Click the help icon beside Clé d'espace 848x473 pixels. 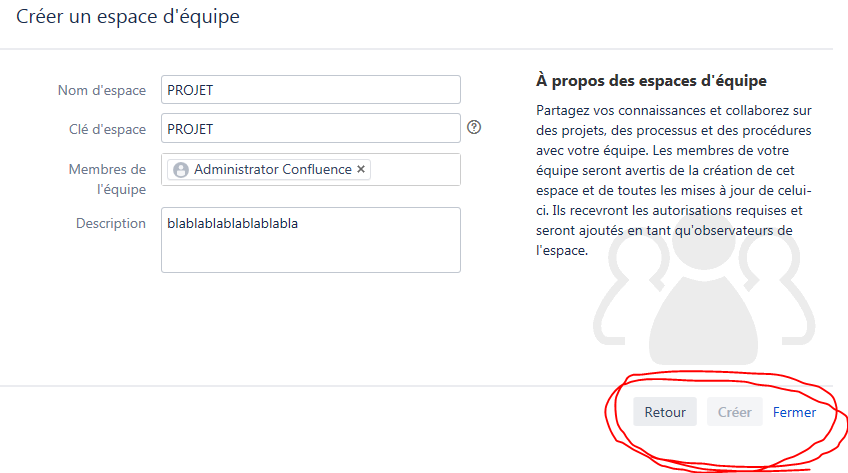tap(474, 127)
